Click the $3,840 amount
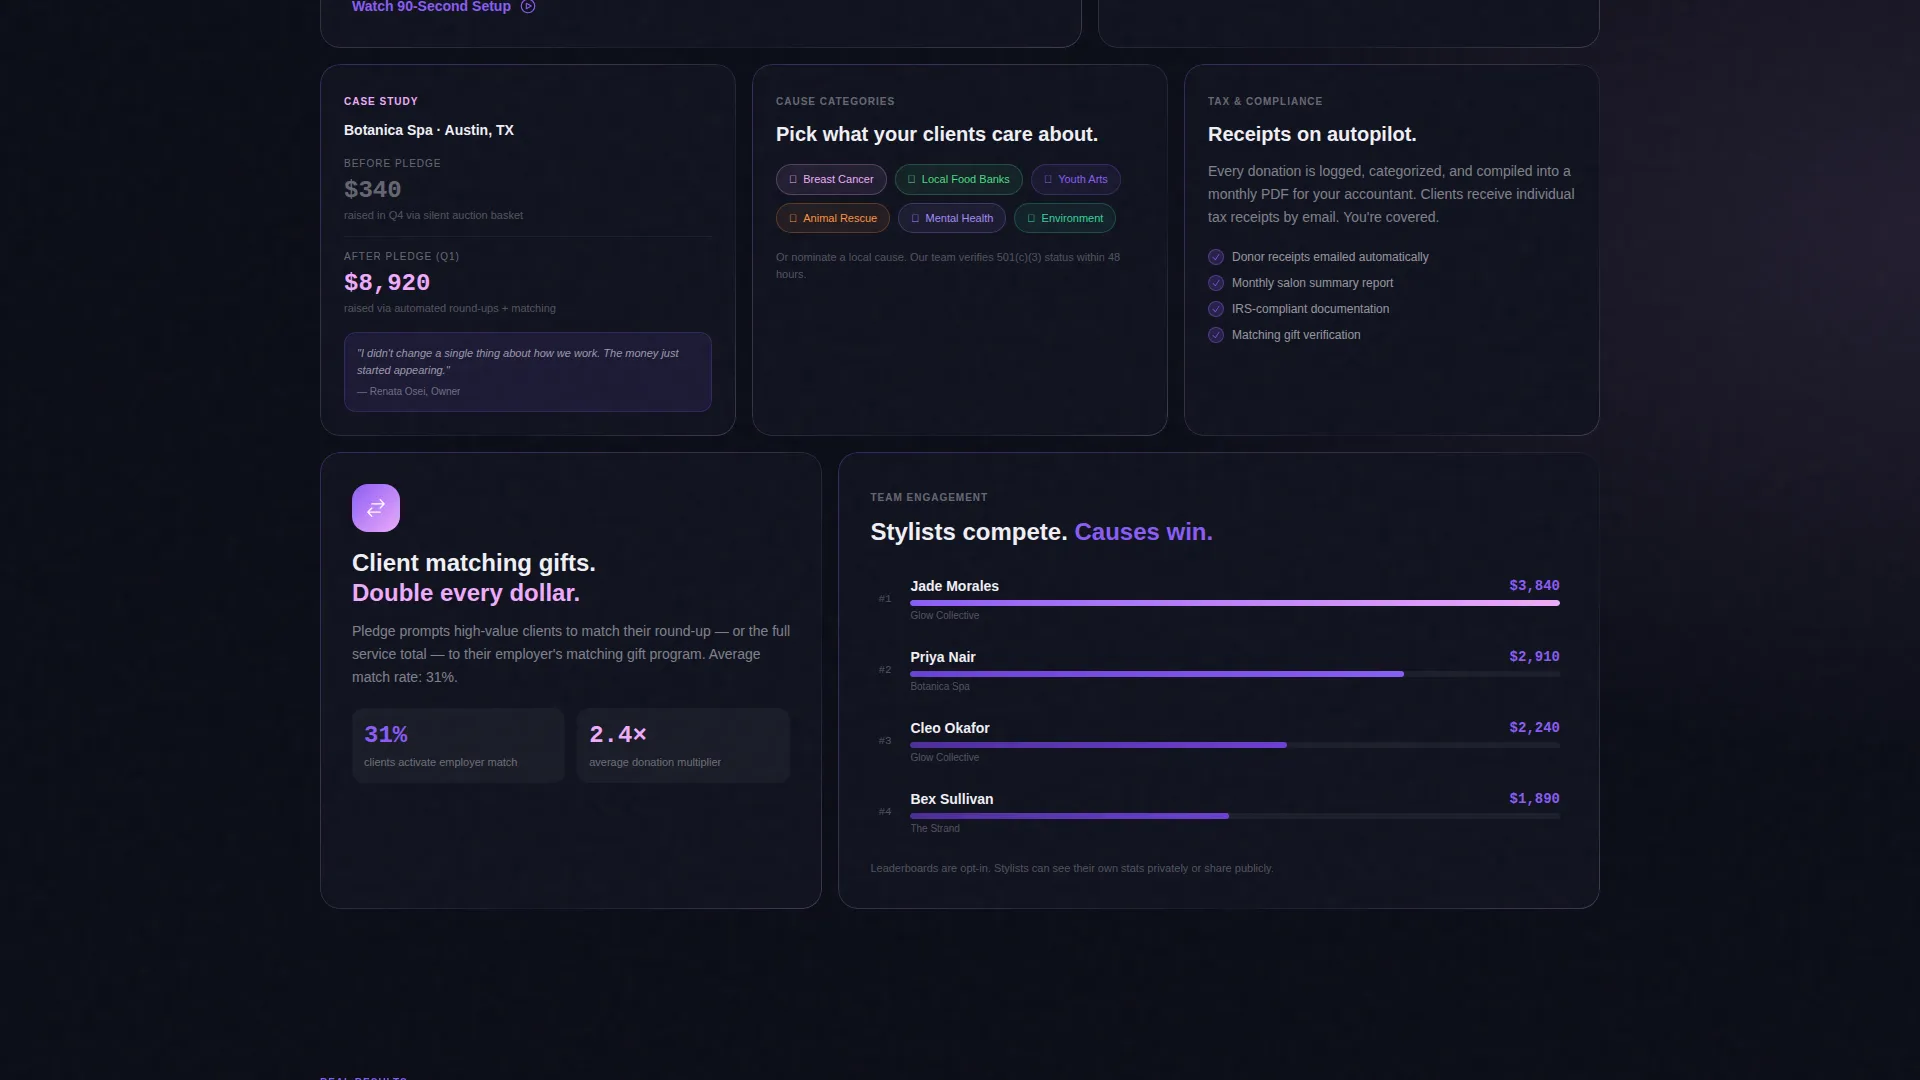Image resolution: width=1920 pixels, height=1080 pixels. [1534, 587]
